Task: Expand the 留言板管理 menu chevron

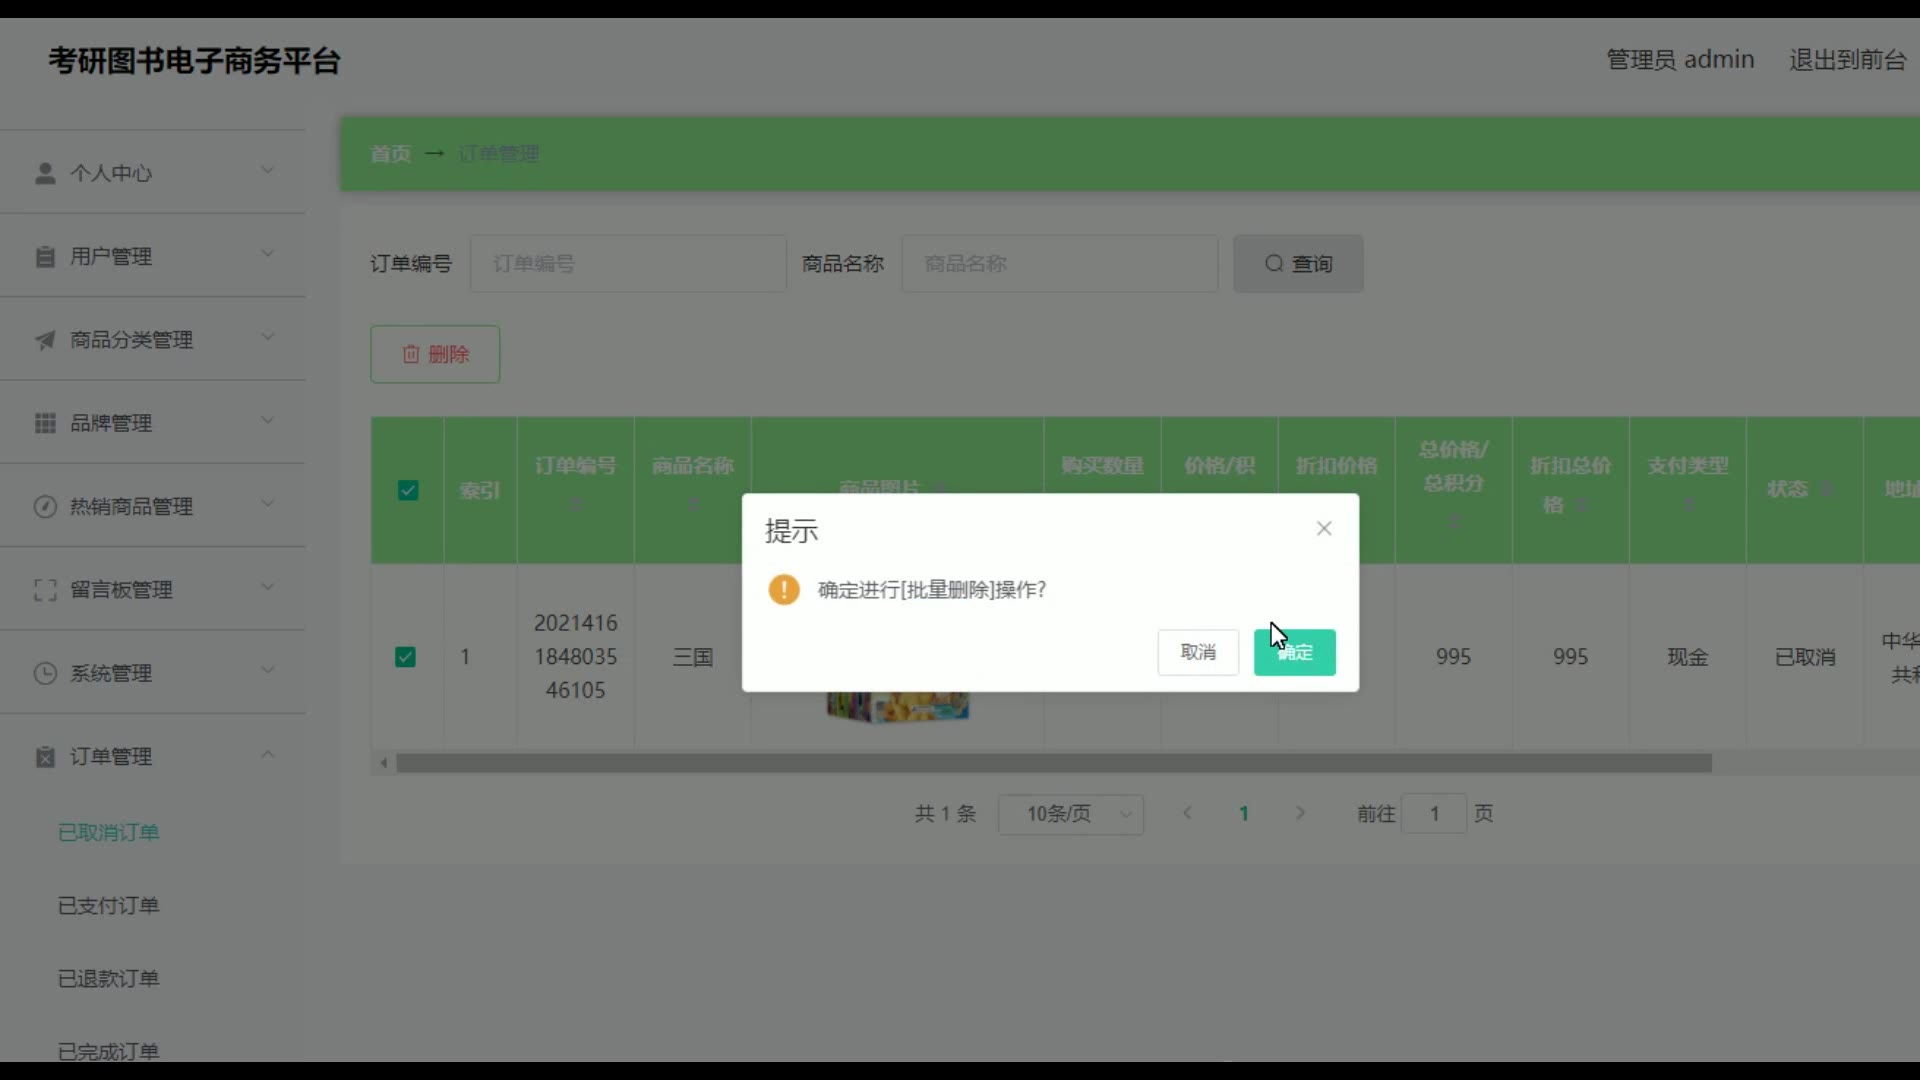Action: 267,587
